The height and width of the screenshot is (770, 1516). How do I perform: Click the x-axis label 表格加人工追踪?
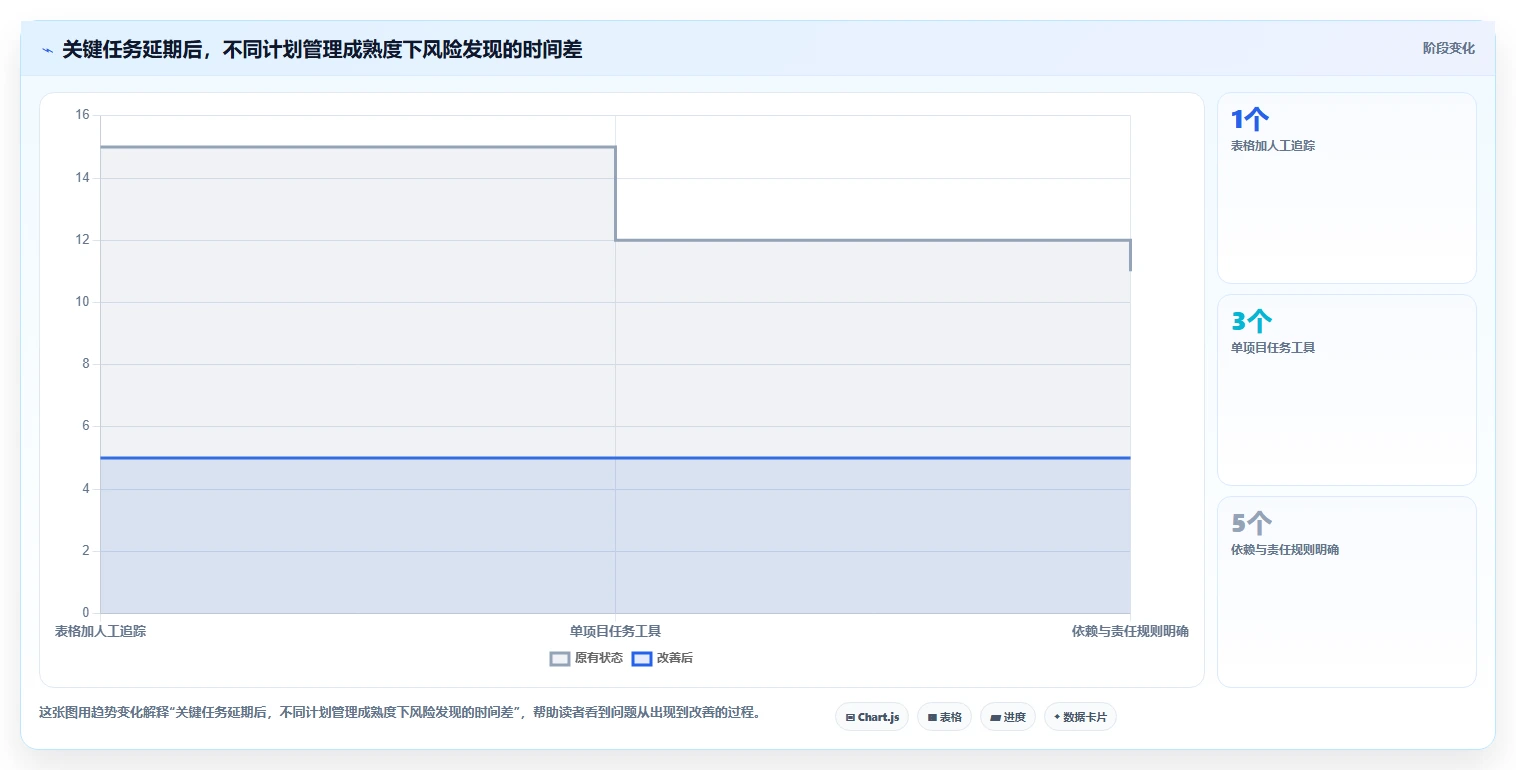pos(101,631)
